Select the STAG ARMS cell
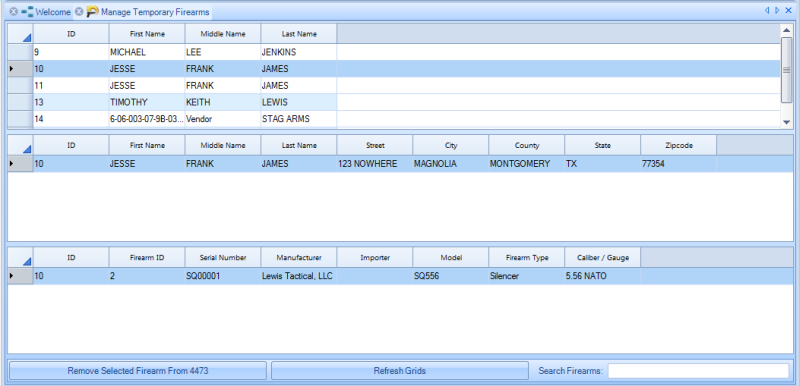 pyautogui.click(x=299, y=119)
